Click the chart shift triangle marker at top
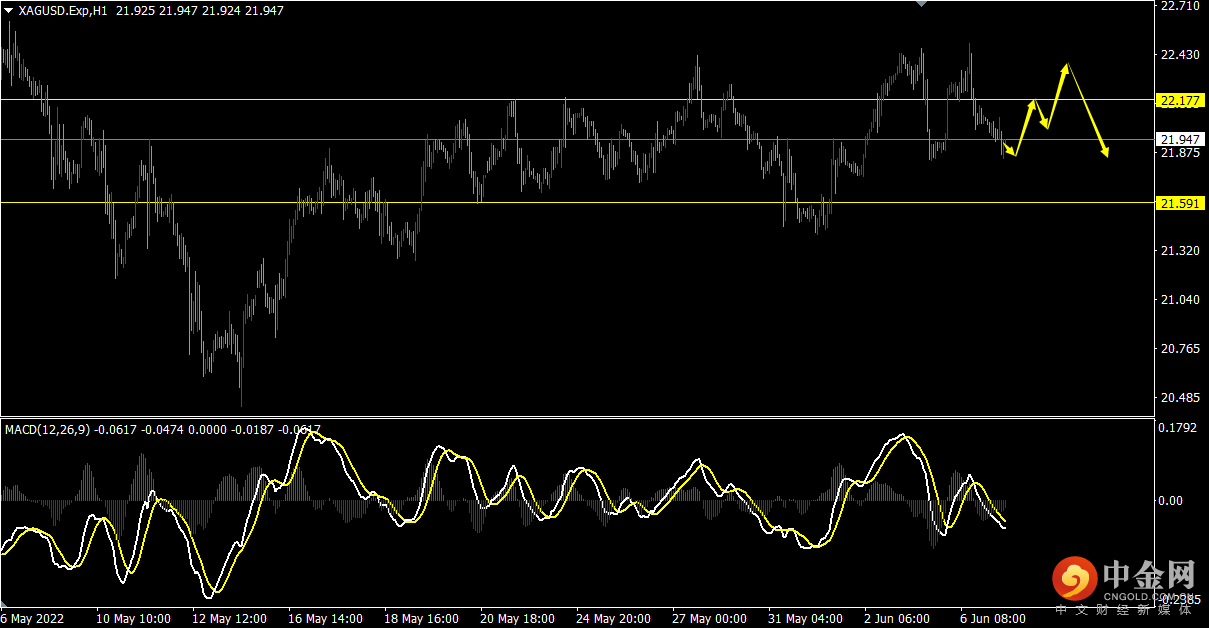Viewport: 1209px width, 628px height. pyautogui.click(x=921, y=4)
